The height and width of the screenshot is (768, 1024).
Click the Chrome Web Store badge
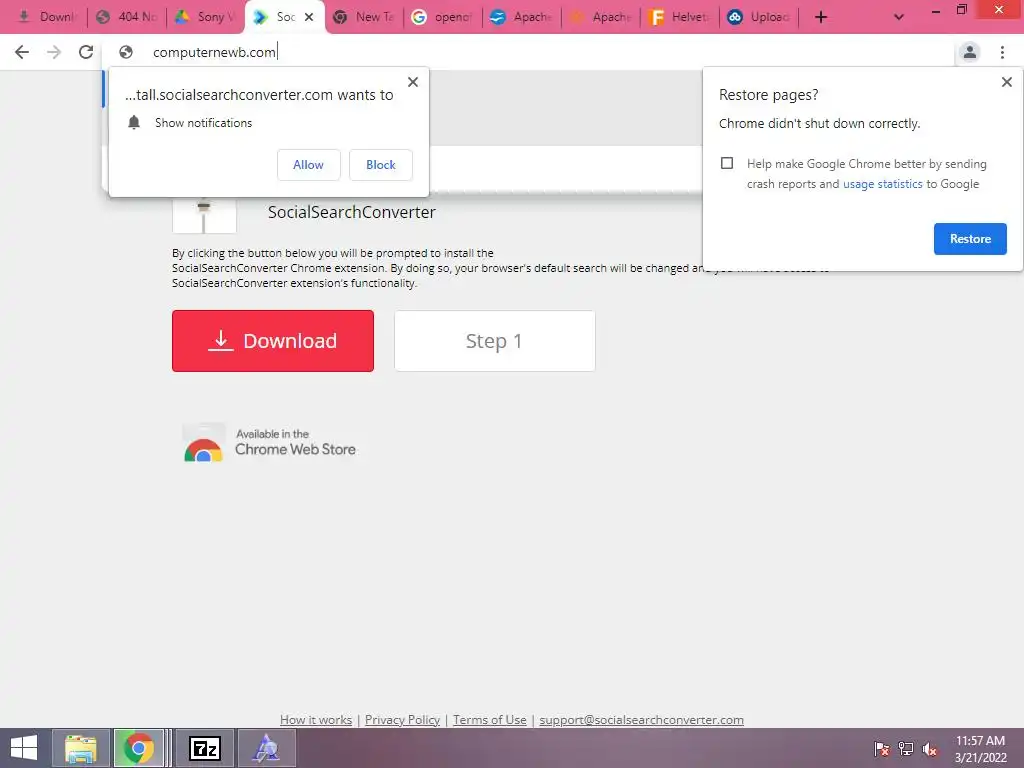pos(270,443)
